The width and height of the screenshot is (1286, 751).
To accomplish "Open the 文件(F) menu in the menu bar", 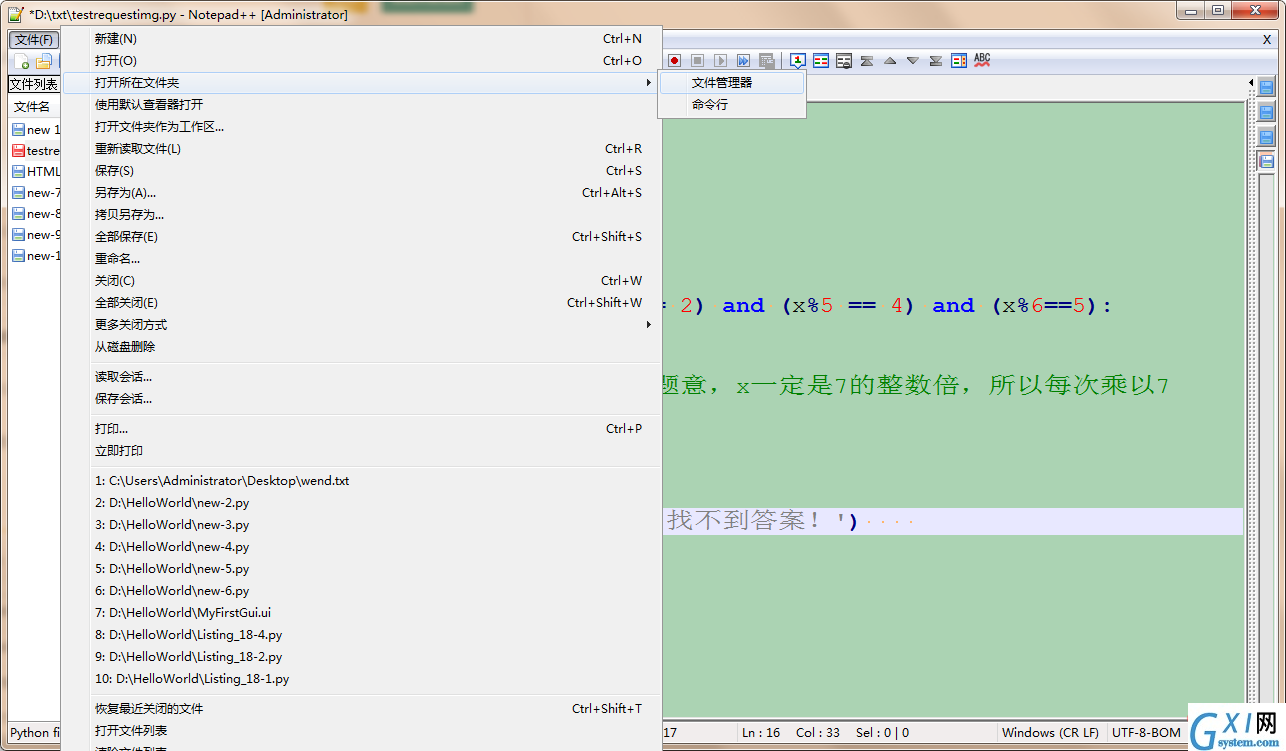I will (x=34, y=40).
